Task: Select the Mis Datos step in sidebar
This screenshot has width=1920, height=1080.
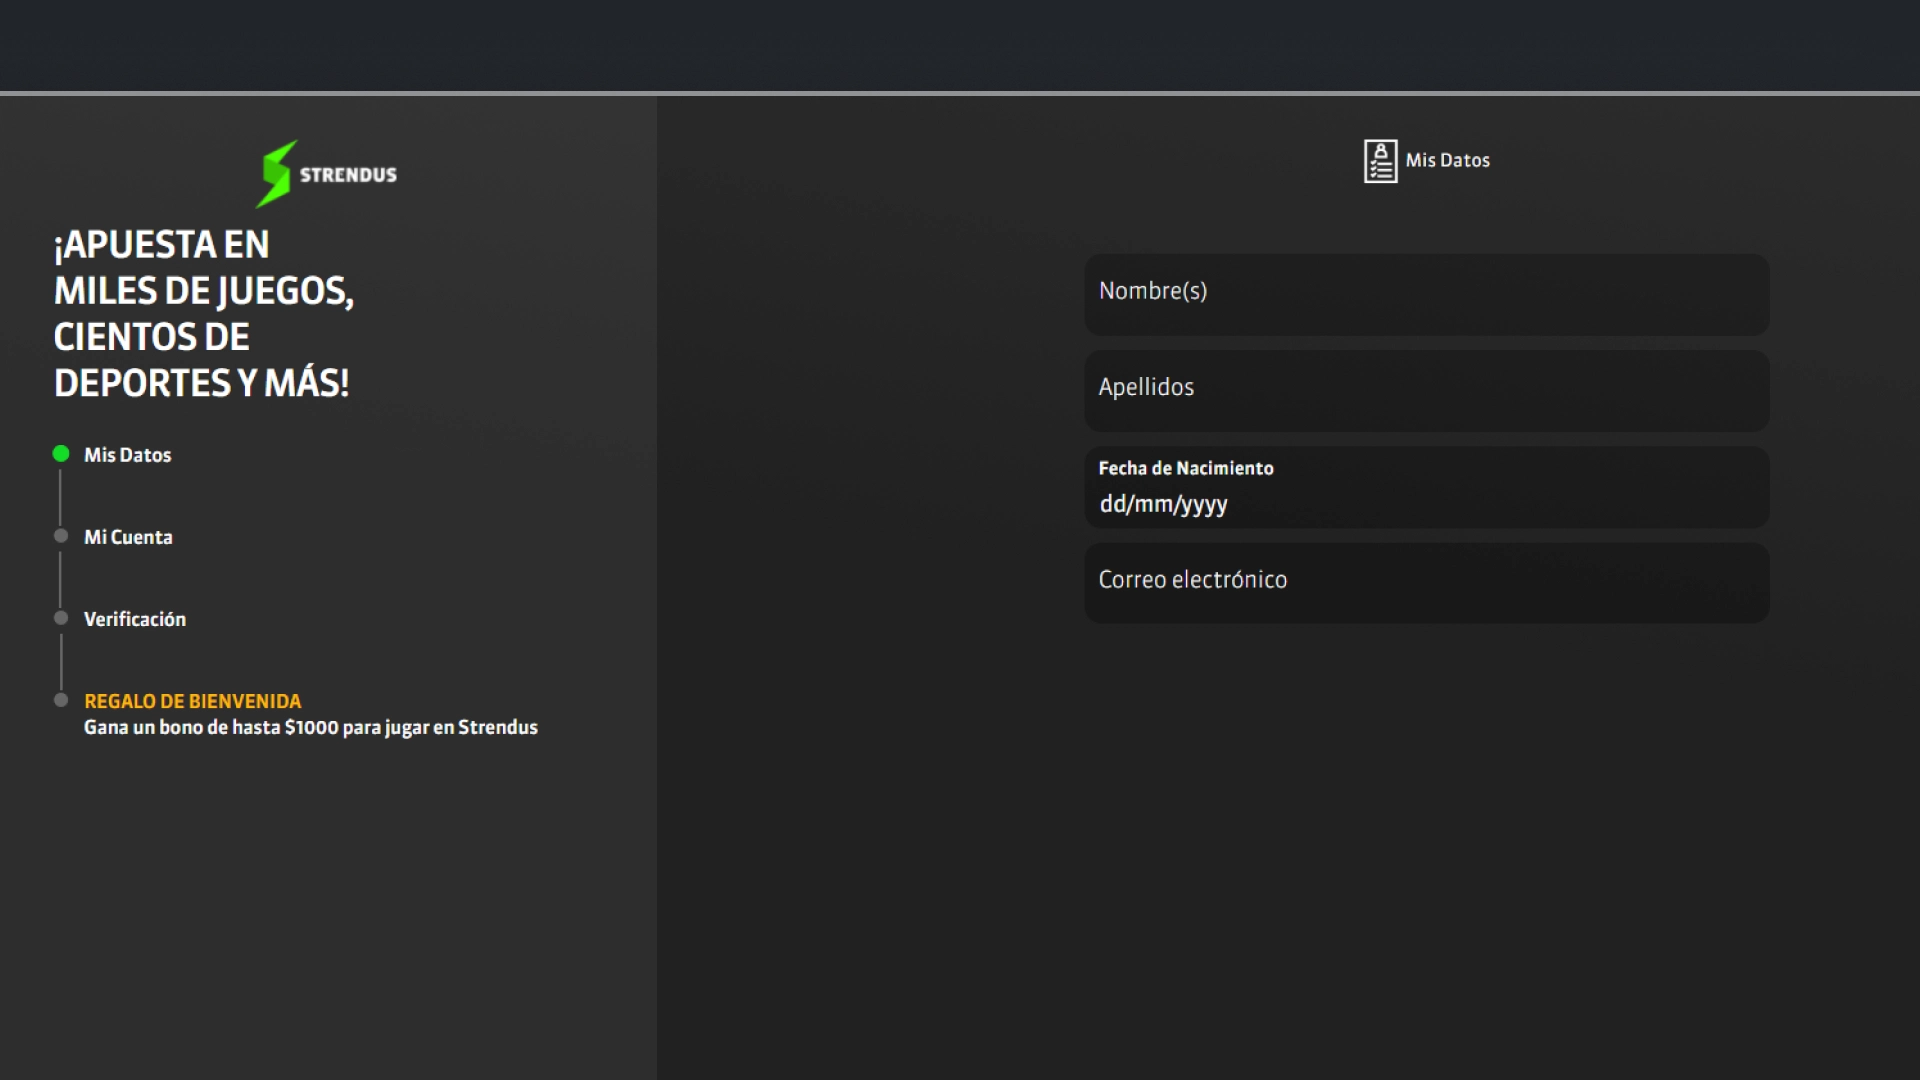Action: [128, 455]
